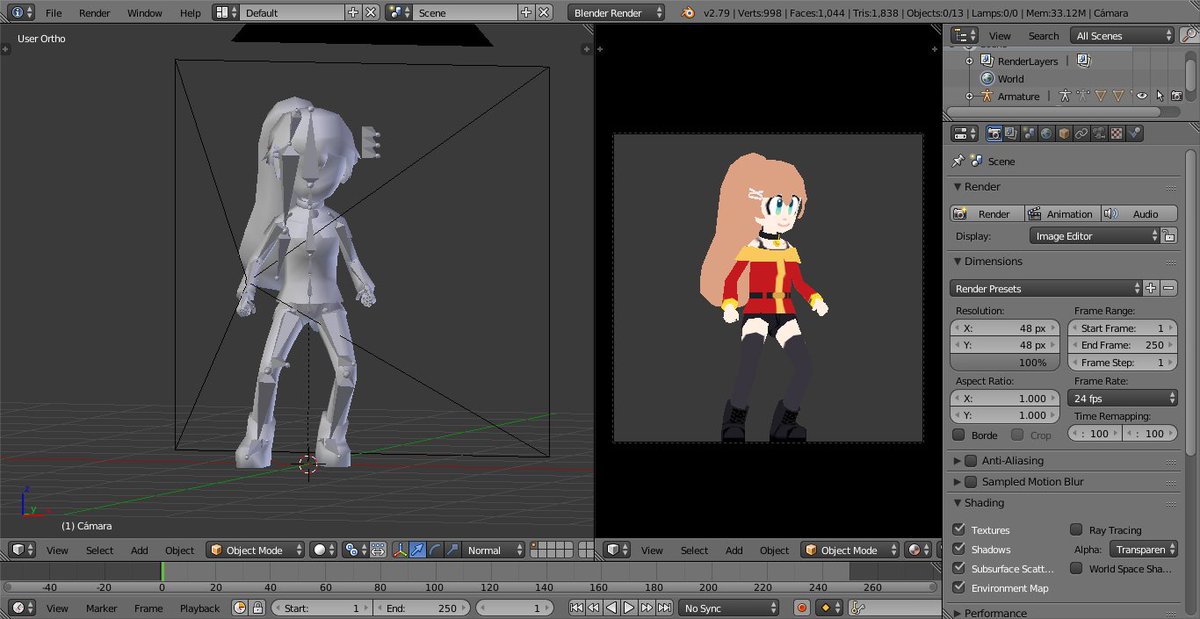Viewport: 1200px width, 619px height.
Task: Click the World globe icon in outliner
Action: [x=988, y=78]
